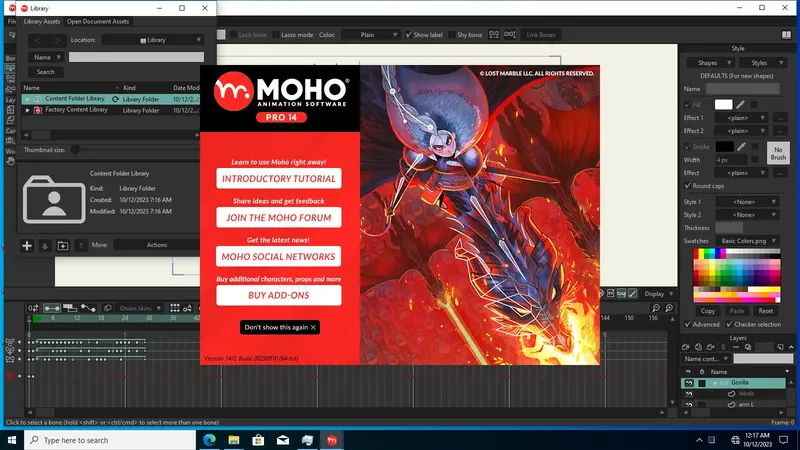This screenshot has width=800, height=450.
Task: Open File Explorer from the taskbar
Action: pyautogui.click(x=234, y=440)
